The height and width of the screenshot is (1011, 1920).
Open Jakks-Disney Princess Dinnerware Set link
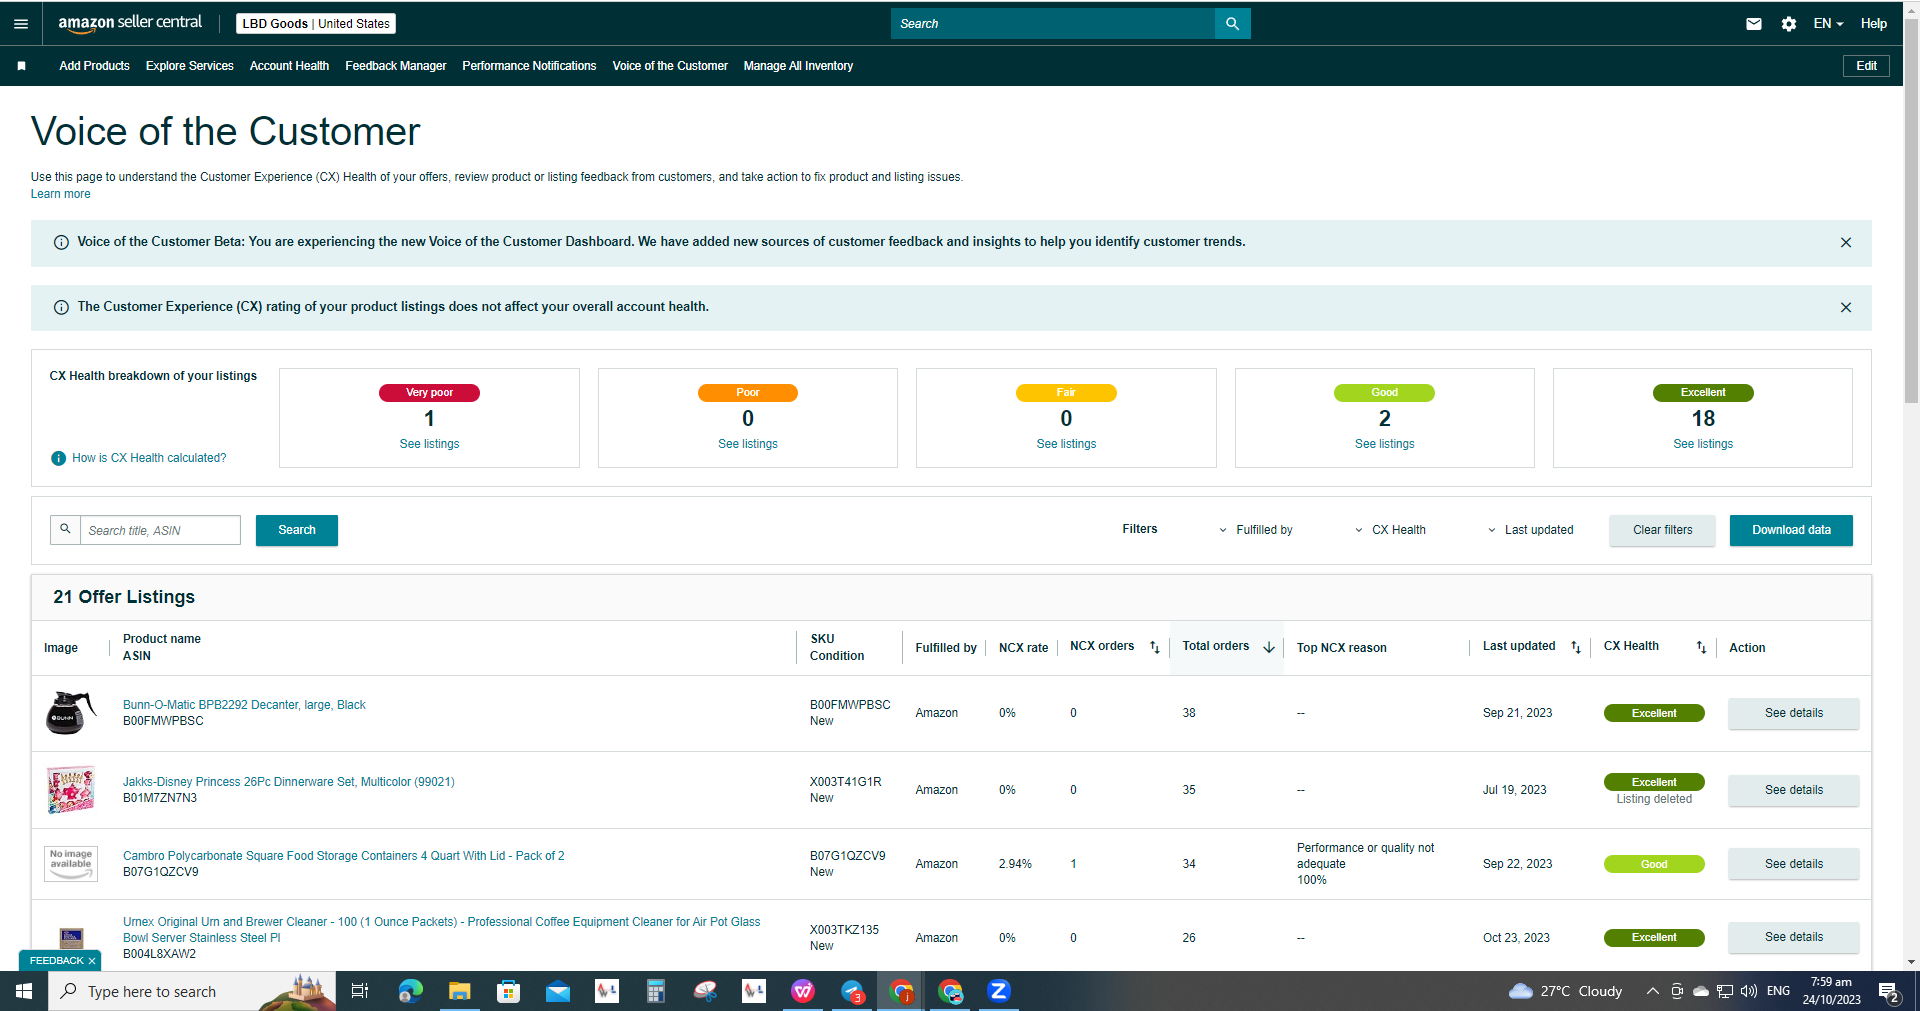click(x=289, y=782)
